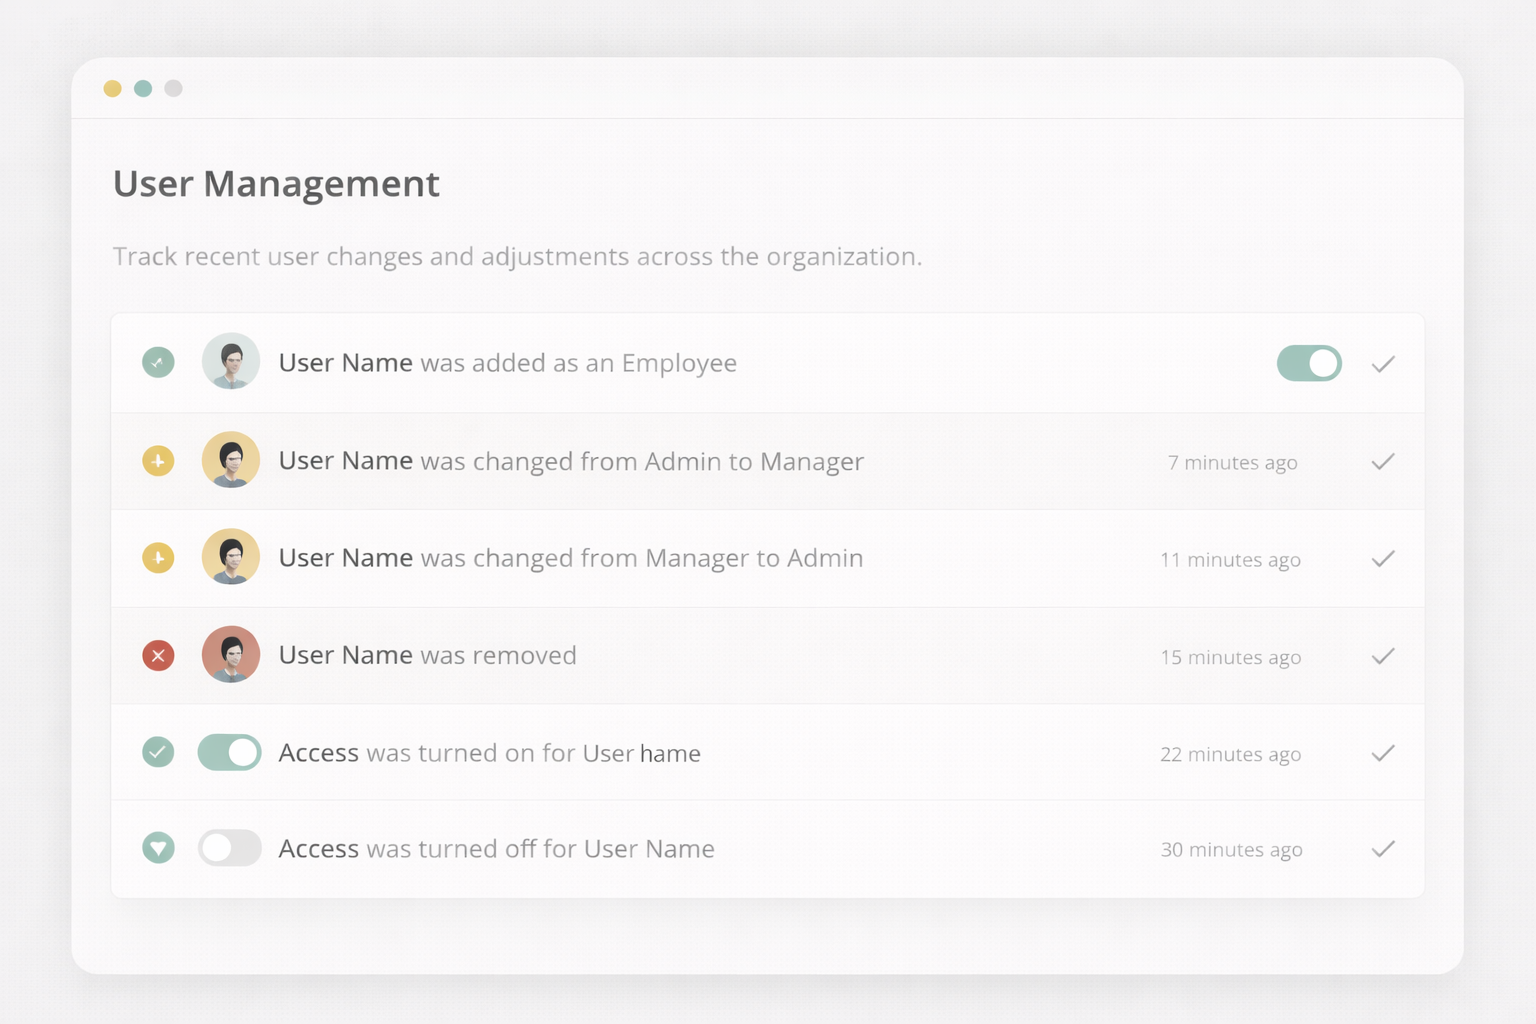Click the plus badge on Manager-to-Admin row
1536x1024 pixels.
(158, 557)
